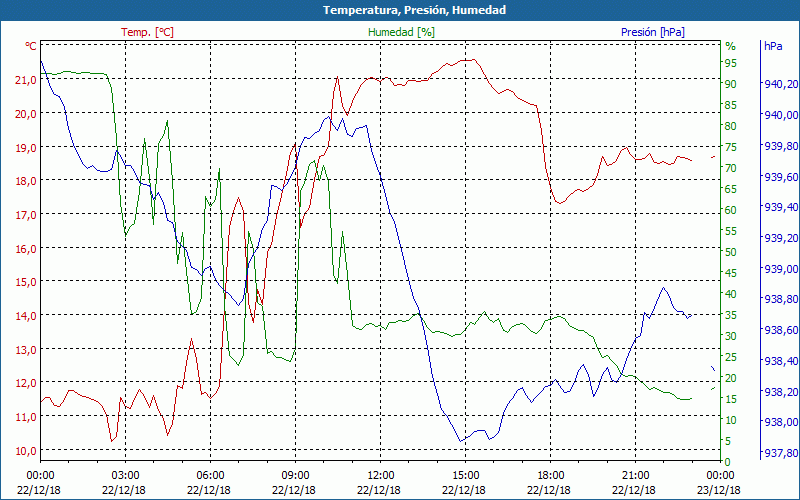Image resolution: width=800 pixels, height=500 pixels.
Task: Click humidity axis value 20
Action: click(731, 378)
